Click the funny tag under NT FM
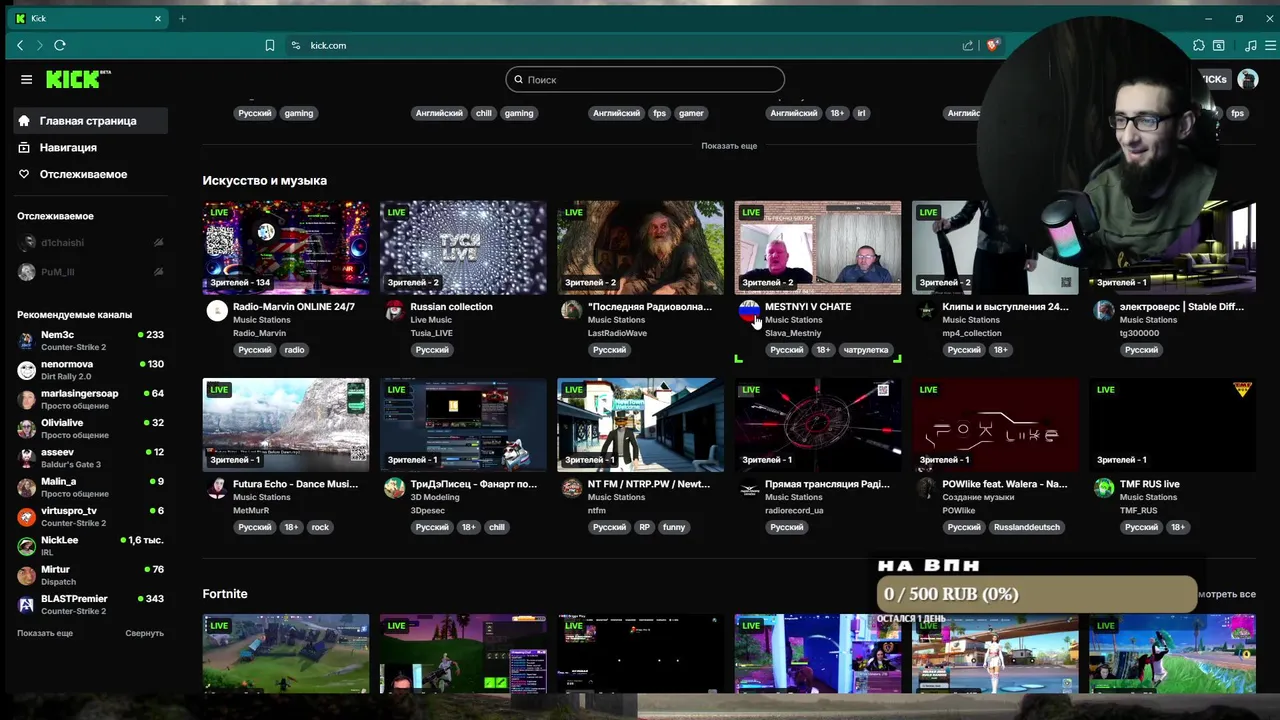Viewport: 1280px width, 720px height. tap(674, 527)
